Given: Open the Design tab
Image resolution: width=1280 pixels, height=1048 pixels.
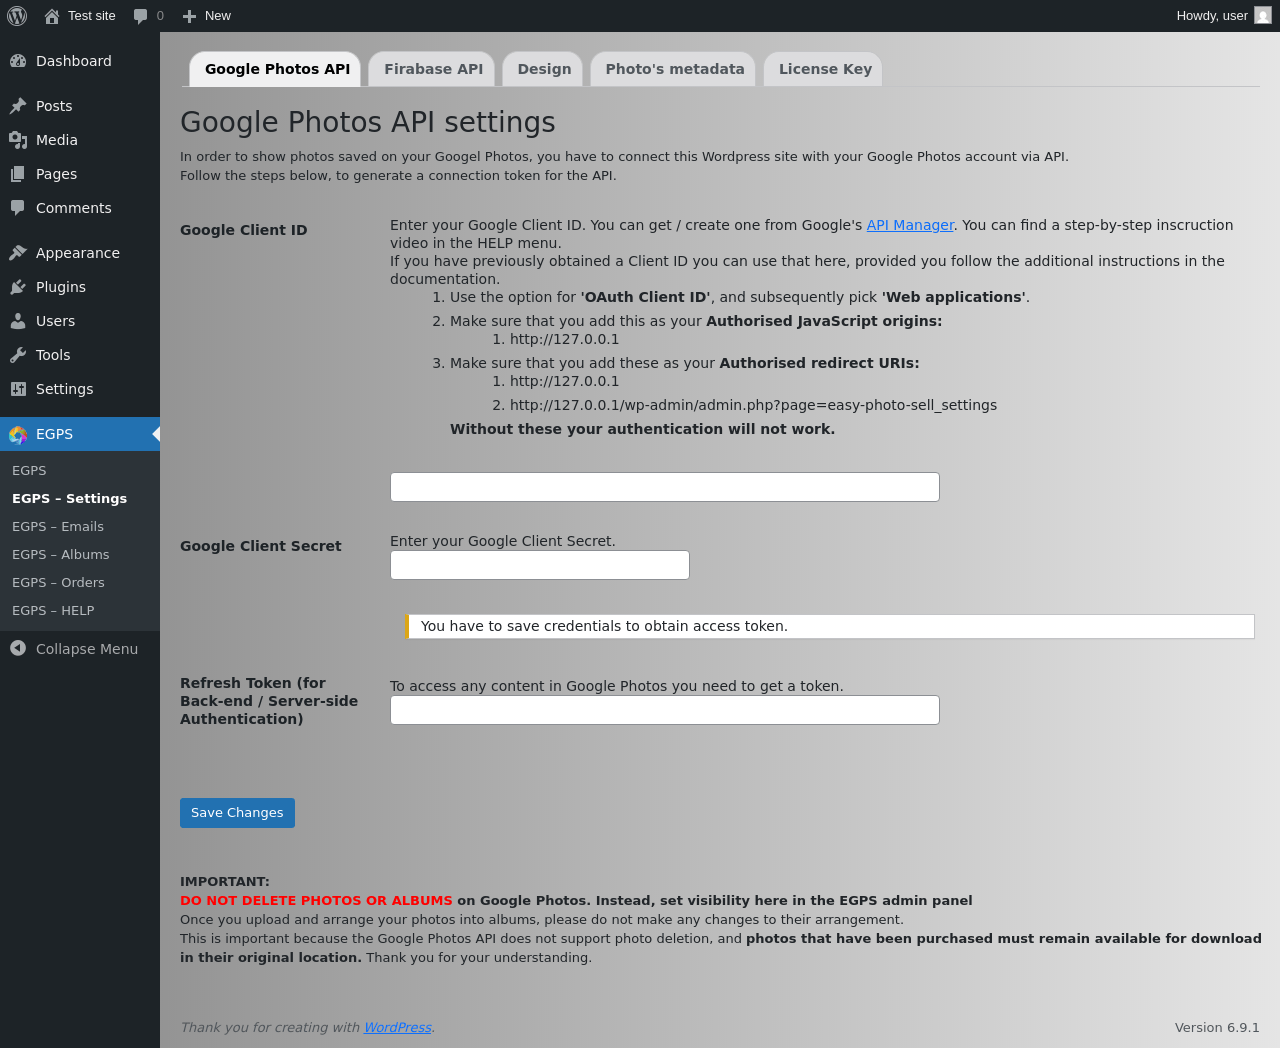Looking at the screenshot, I should click(544, 69).
